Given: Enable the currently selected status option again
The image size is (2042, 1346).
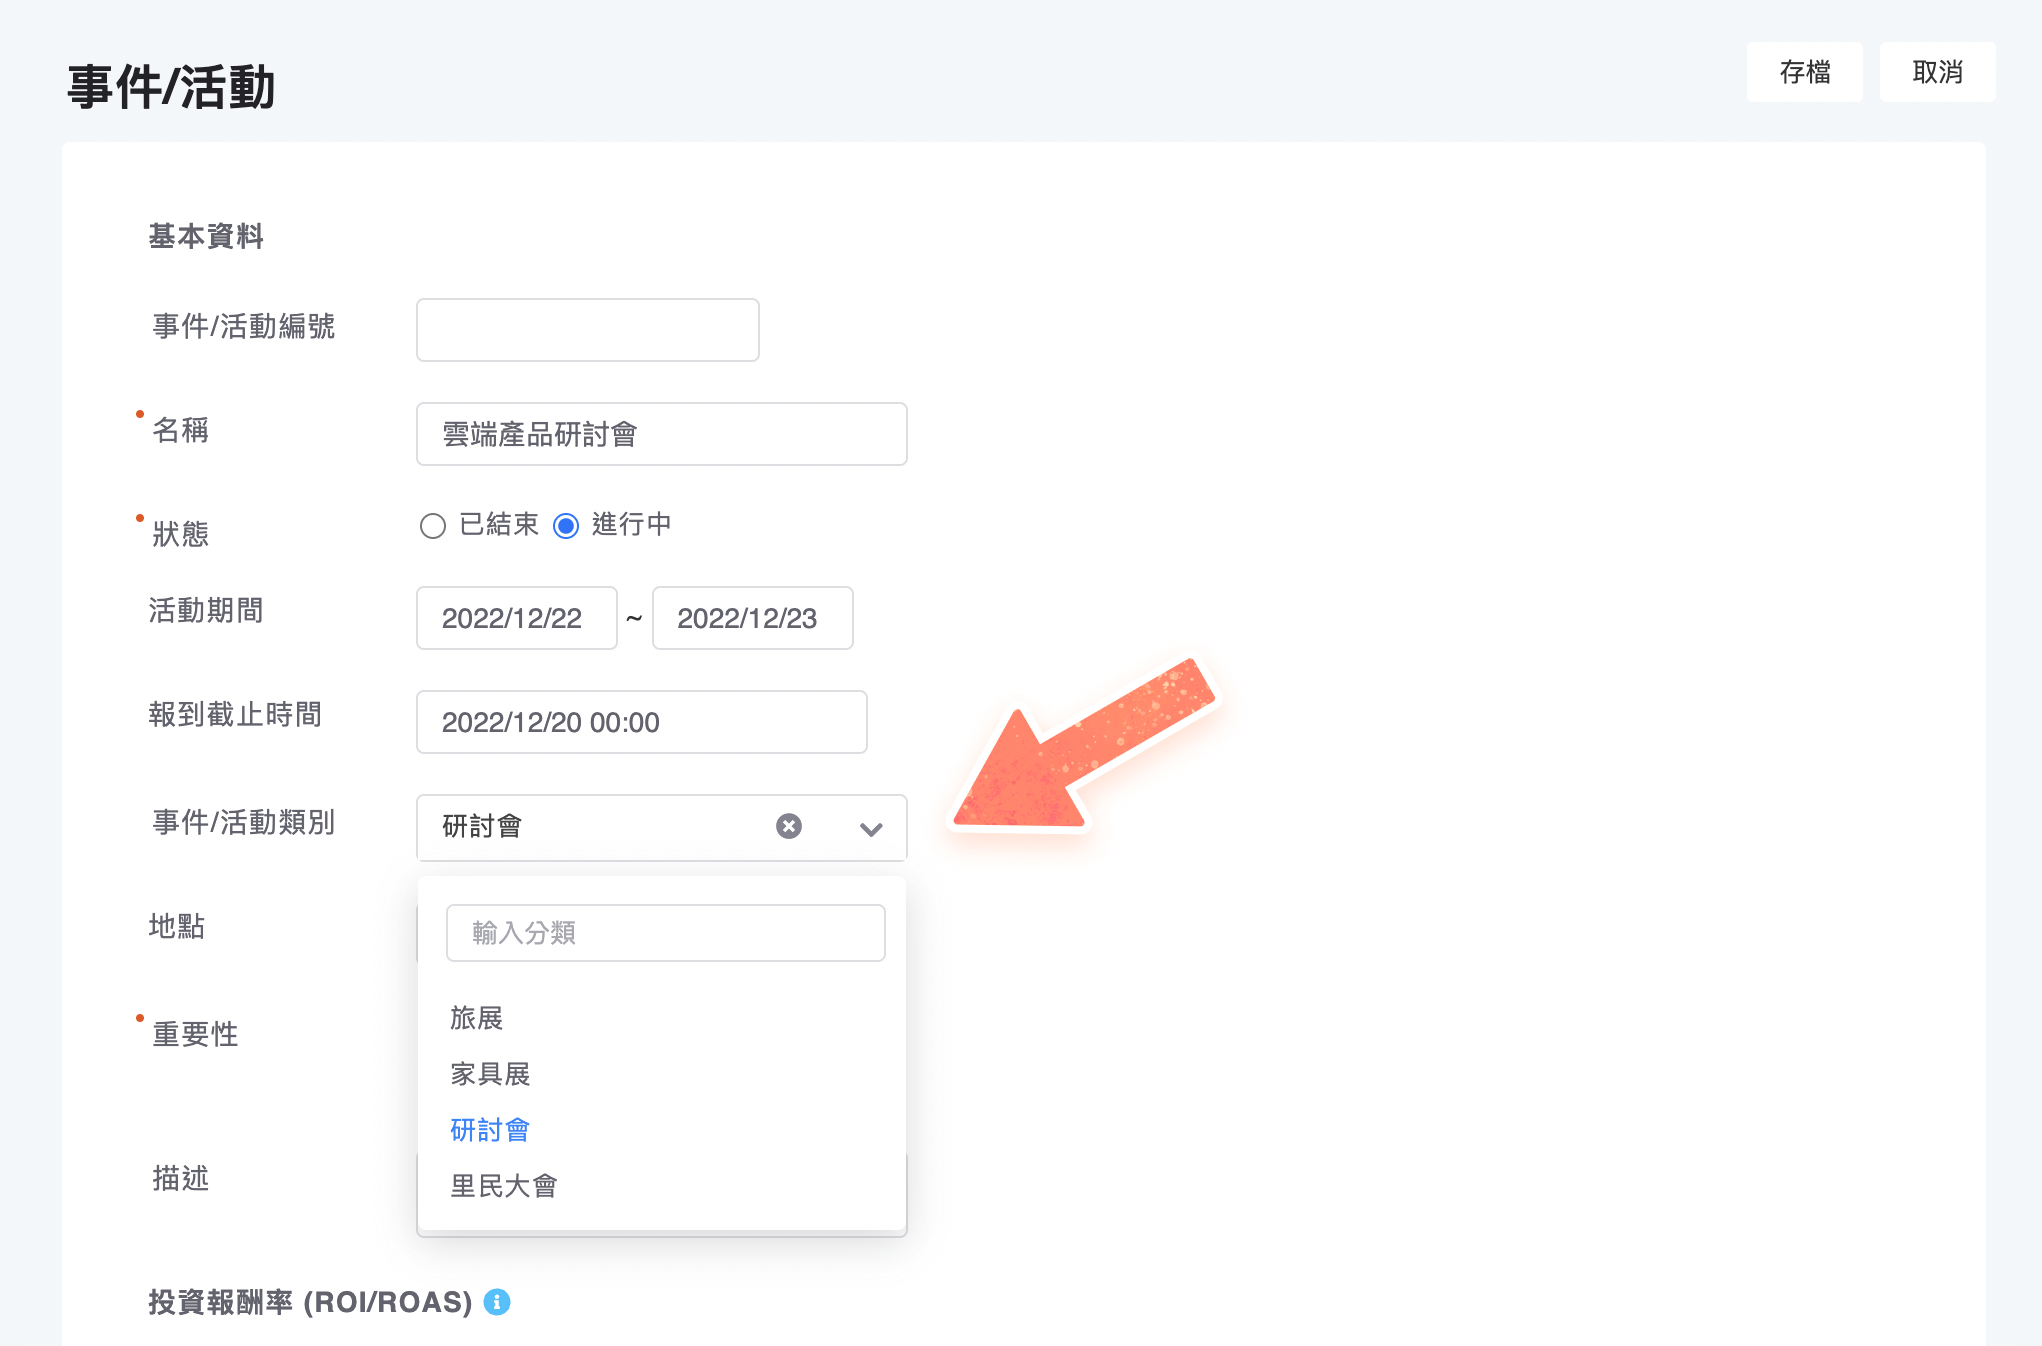Looking at the screenshot, I should 566,525.
